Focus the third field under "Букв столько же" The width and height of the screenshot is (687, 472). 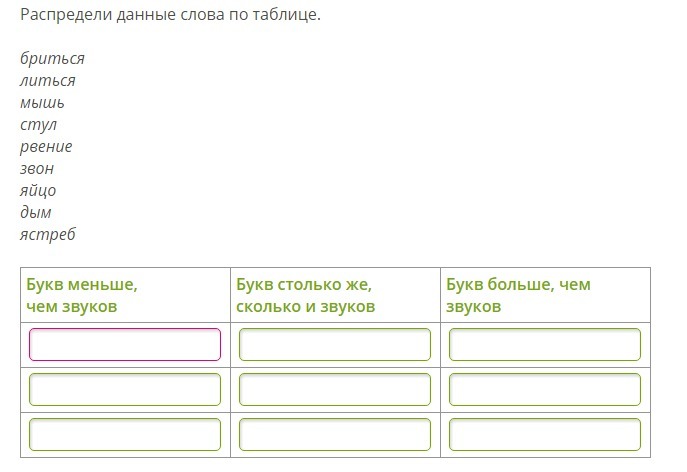[335, 434]
